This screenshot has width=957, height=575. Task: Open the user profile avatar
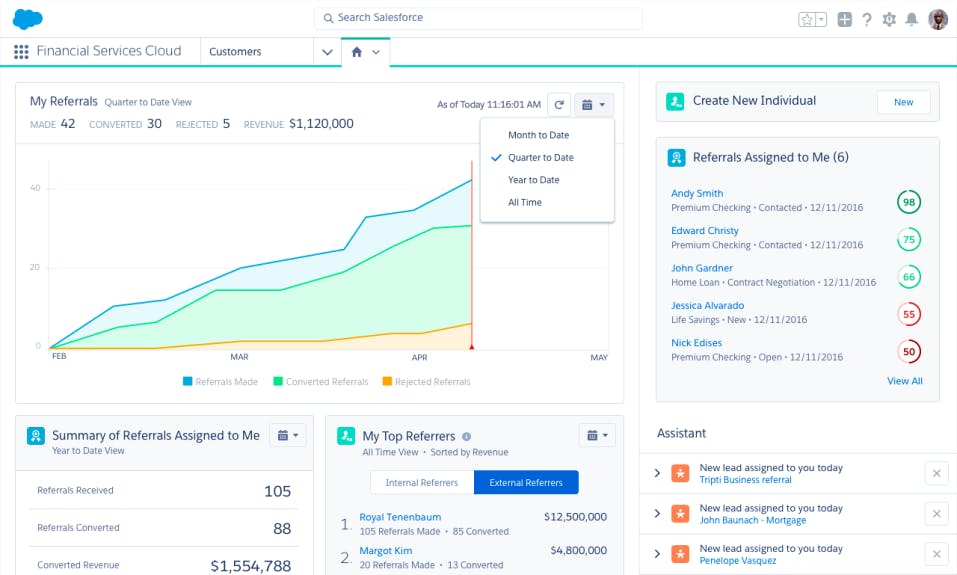click(938, 20)
